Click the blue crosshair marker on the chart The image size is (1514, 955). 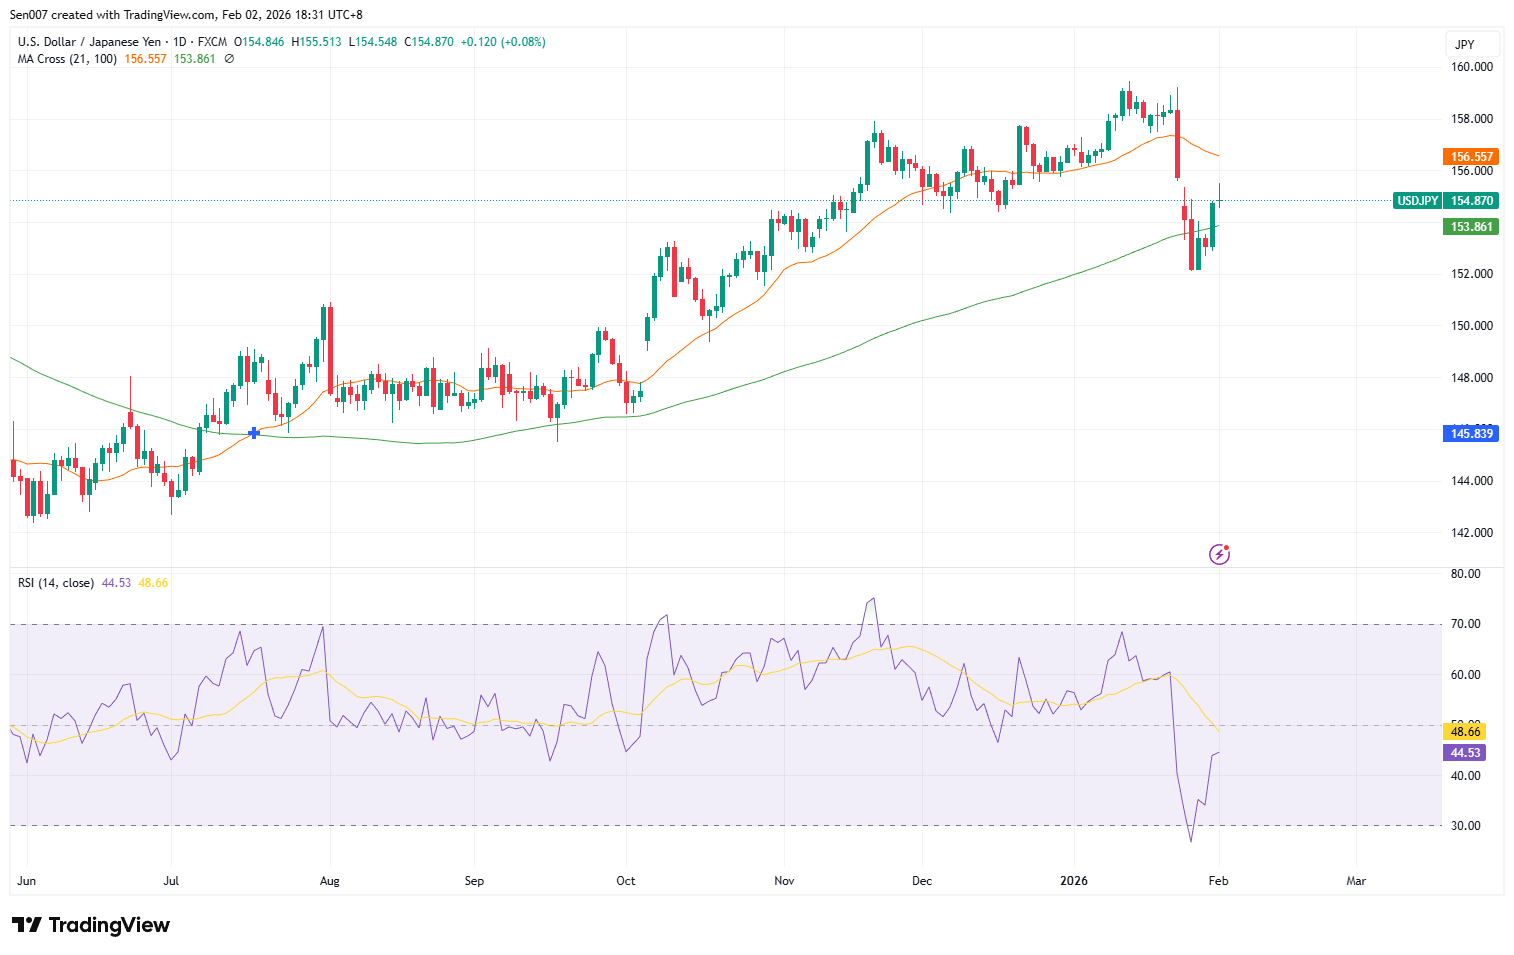(253, 432)
